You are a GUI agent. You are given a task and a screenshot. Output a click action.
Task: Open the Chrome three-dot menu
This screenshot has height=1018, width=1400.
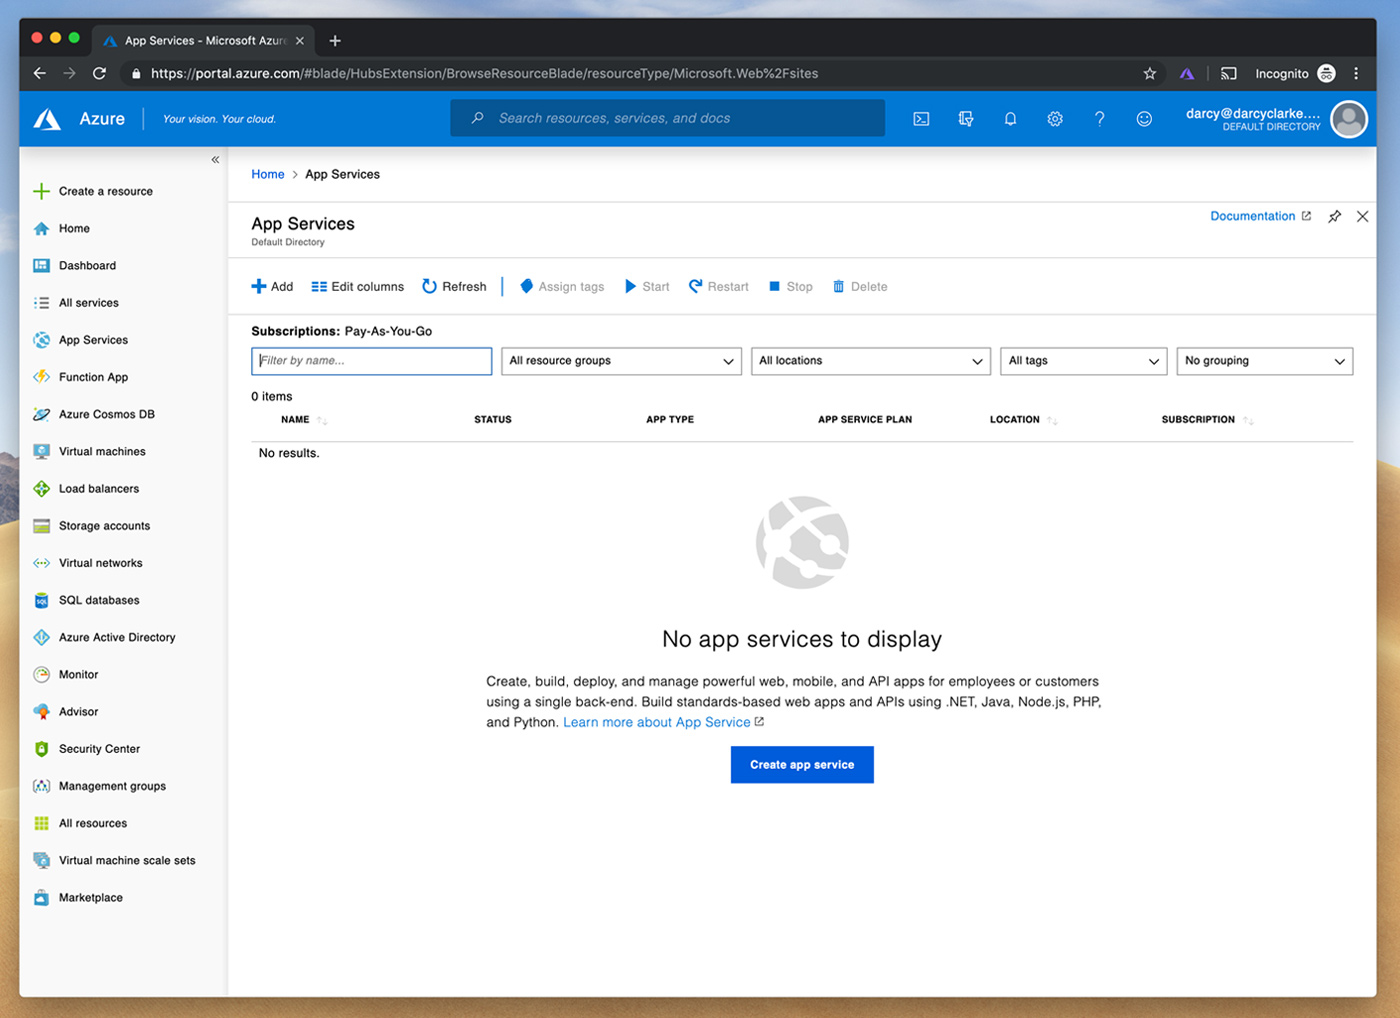[1356, 73]
